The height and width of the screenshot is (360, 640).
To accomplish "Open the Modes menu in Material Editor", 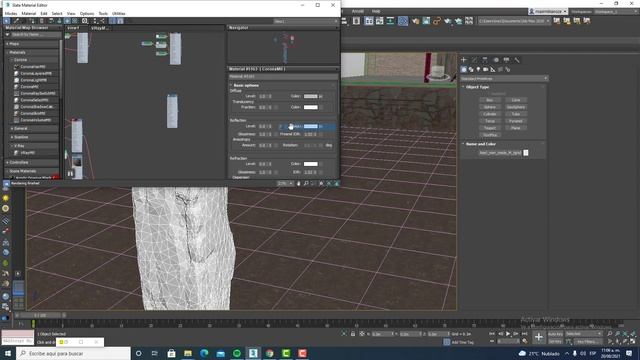I will (11, 13).
